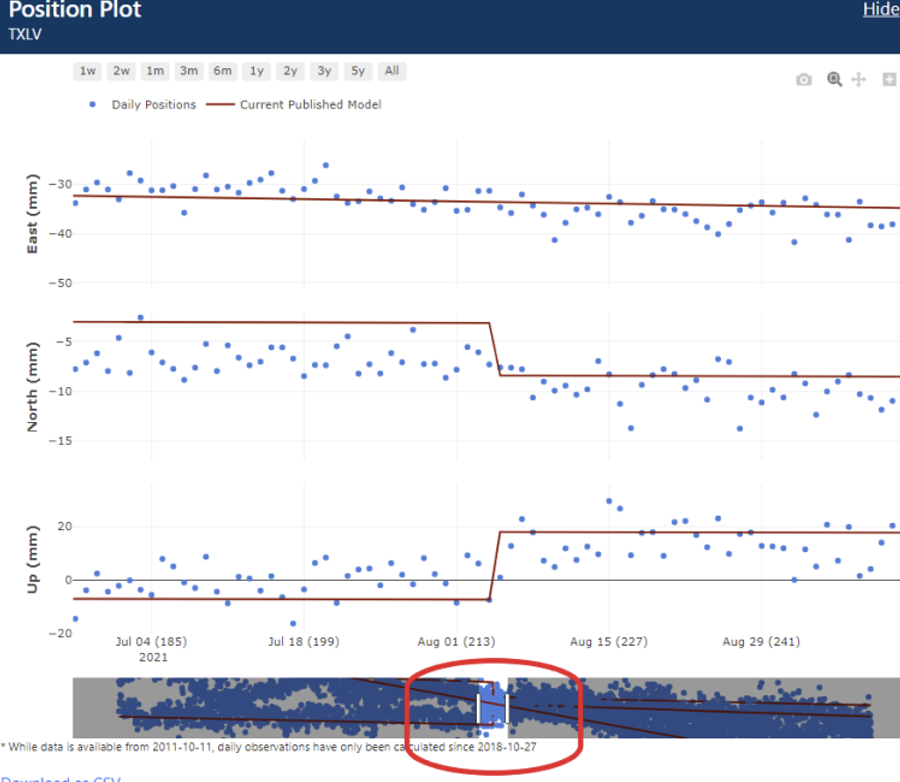Select the 1w time range

[x=88, y=71]
